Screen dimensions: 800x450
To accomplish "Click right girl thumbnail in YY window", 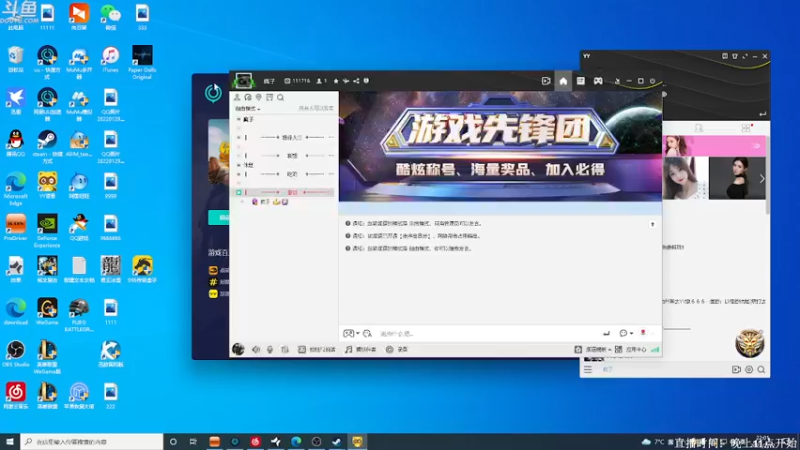I will point(737,178).
